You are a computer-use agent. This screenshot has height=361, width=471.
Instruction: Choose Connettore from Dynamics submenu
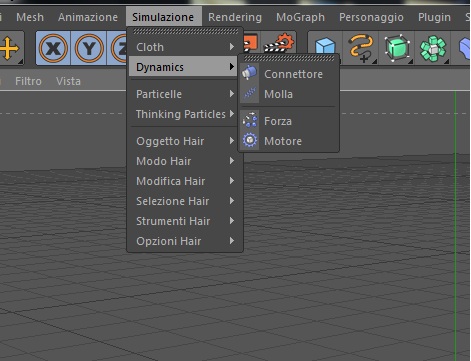click(x=289, y=74)
